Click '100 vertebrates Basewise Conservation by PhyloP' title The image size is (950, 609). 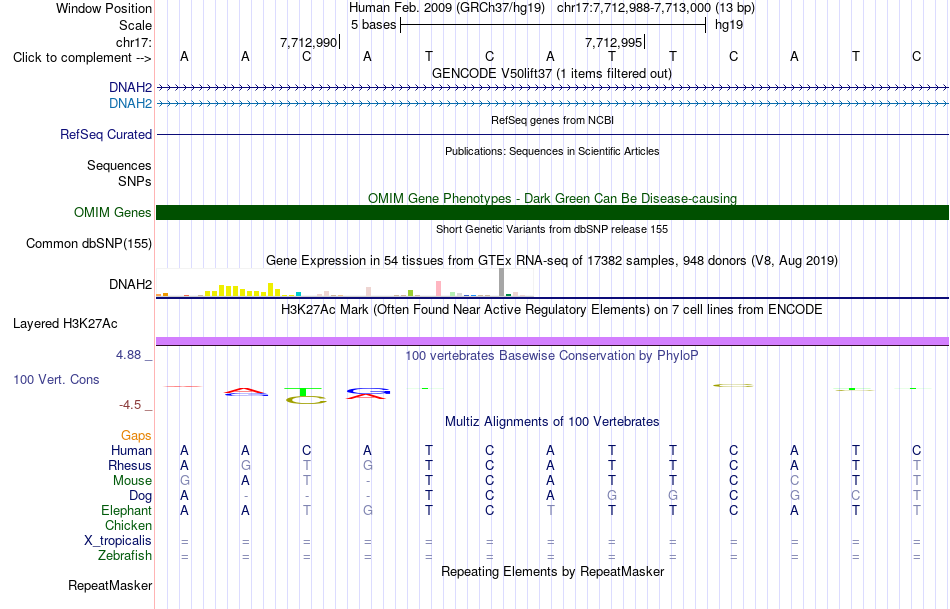(x=552, y=356)
